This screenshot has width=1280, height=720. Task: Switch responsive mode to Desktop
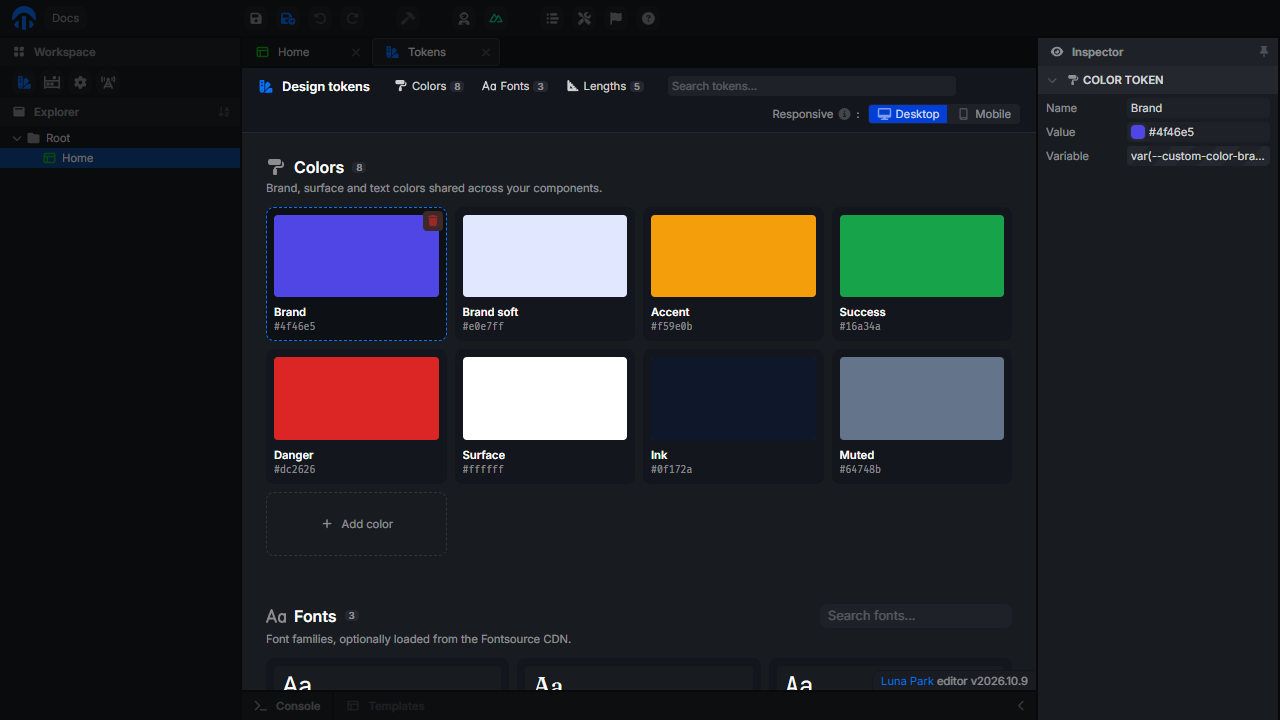908,114
